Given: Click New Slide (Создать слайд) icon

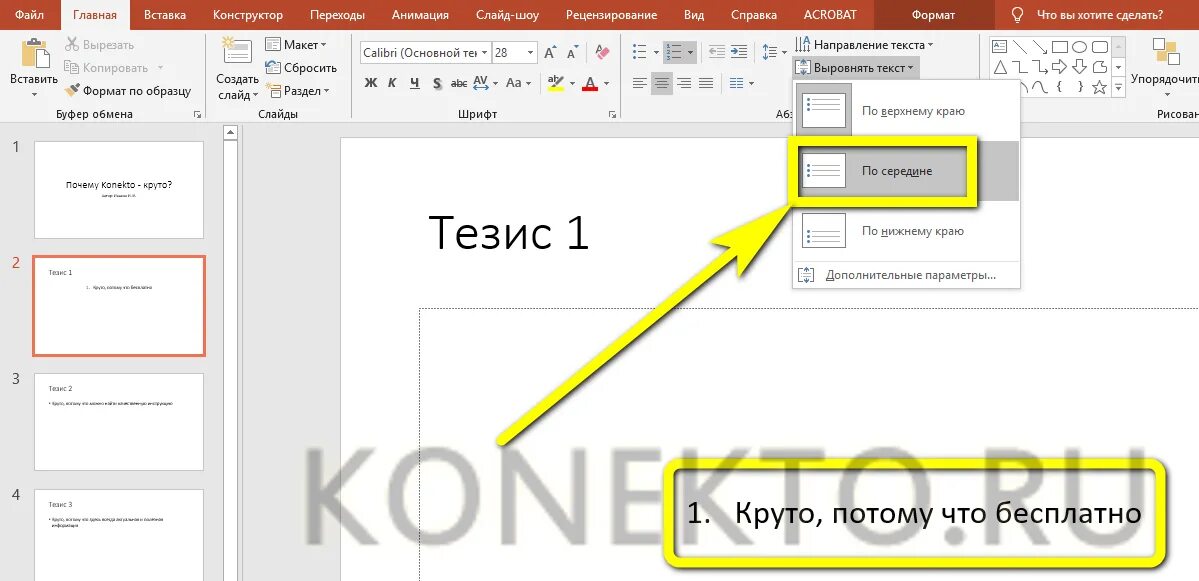Looking at the screenshot, I should (237, 52).
